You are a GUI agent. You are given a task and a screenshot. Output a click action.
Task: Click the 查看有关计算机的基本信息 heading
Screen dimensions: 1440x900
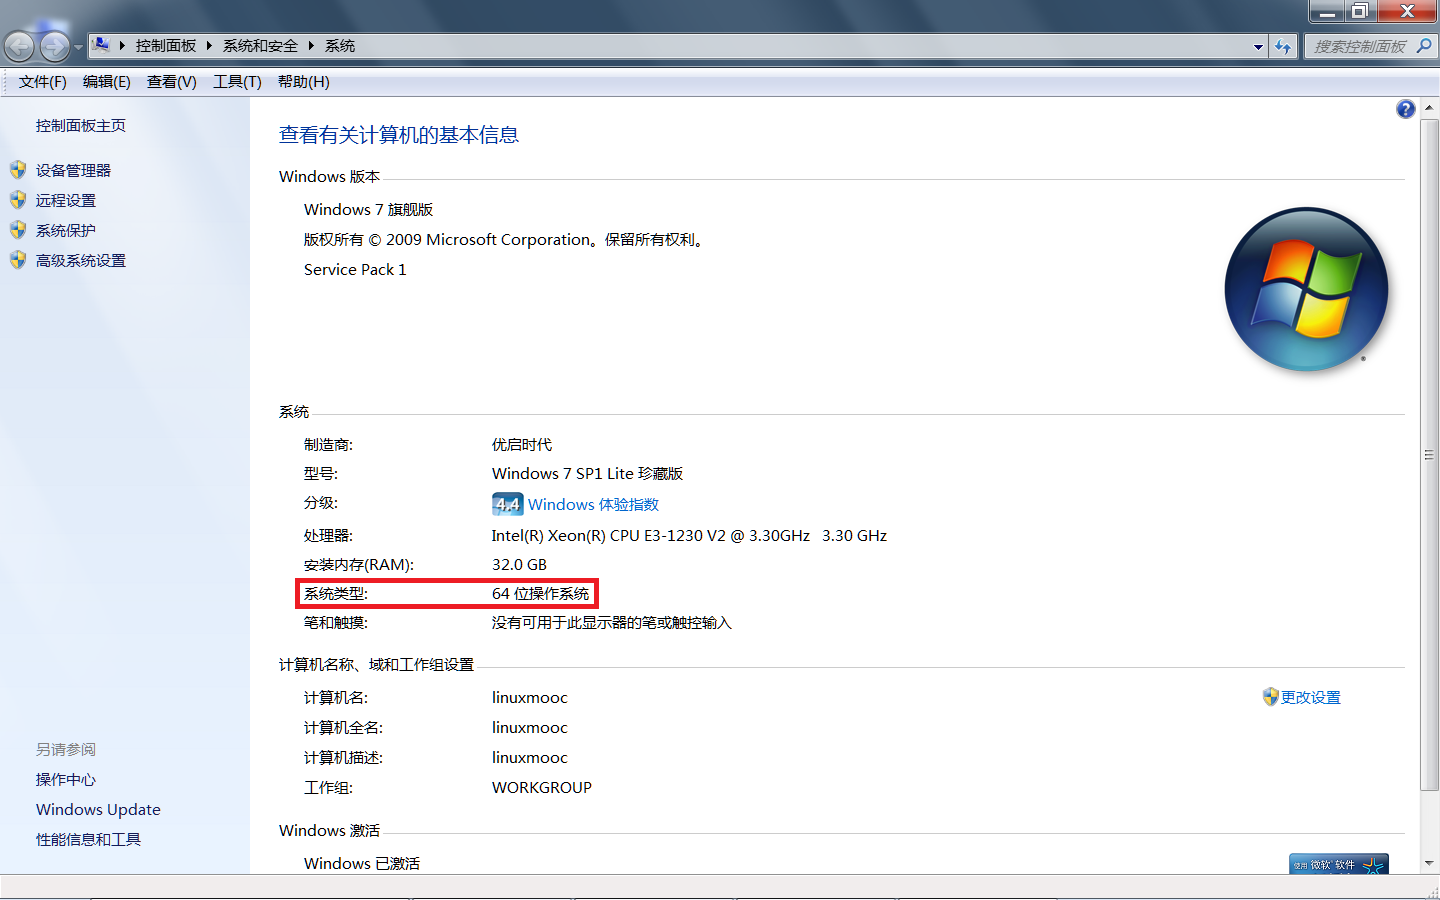[399, 135]
